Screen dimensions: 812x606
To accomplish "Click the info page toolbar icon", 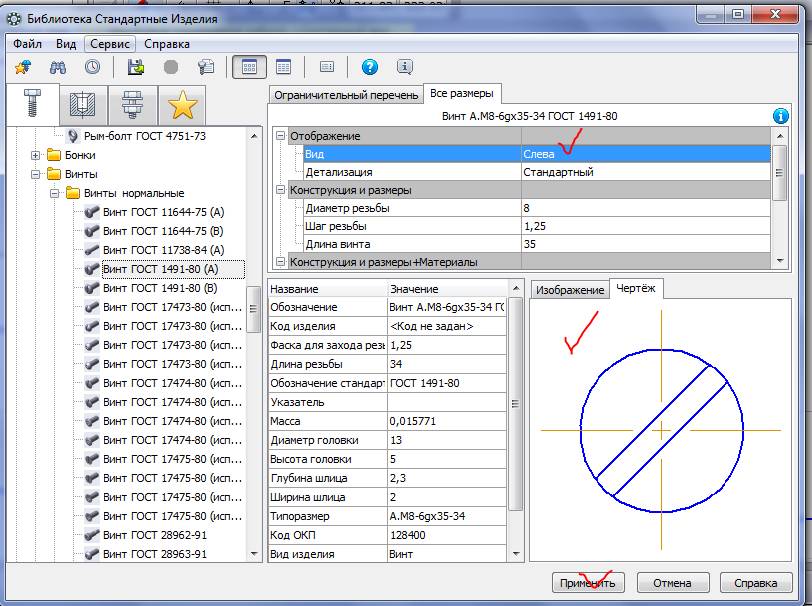I will pos(404,67).
